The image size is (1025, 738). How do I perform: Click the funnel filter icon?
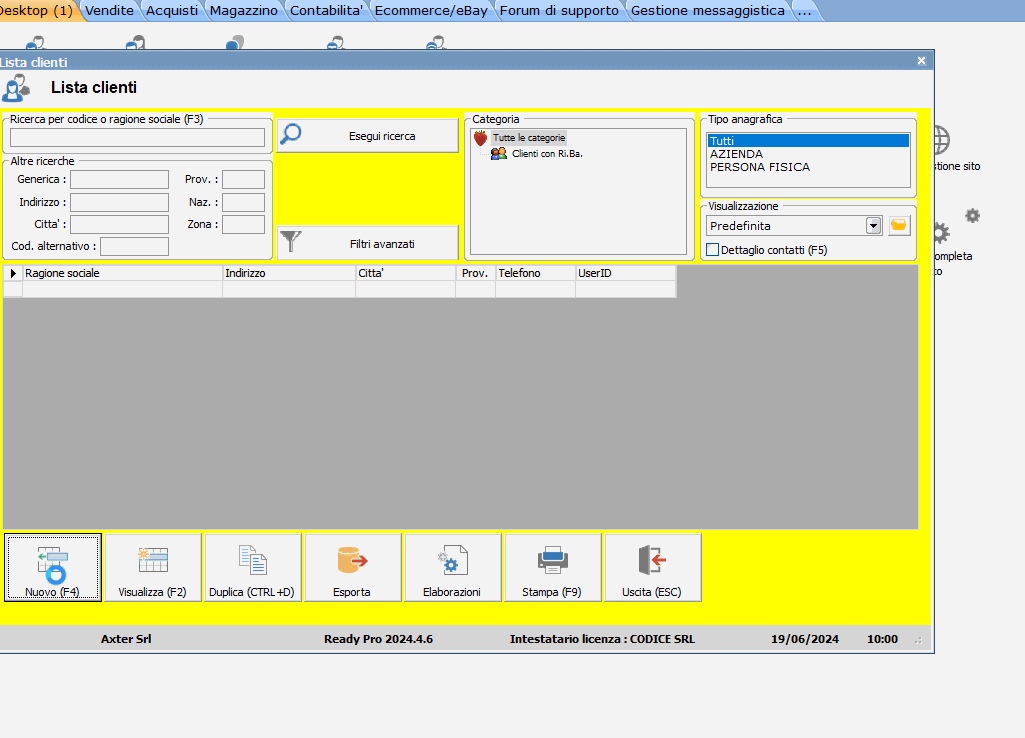[291, 241]
